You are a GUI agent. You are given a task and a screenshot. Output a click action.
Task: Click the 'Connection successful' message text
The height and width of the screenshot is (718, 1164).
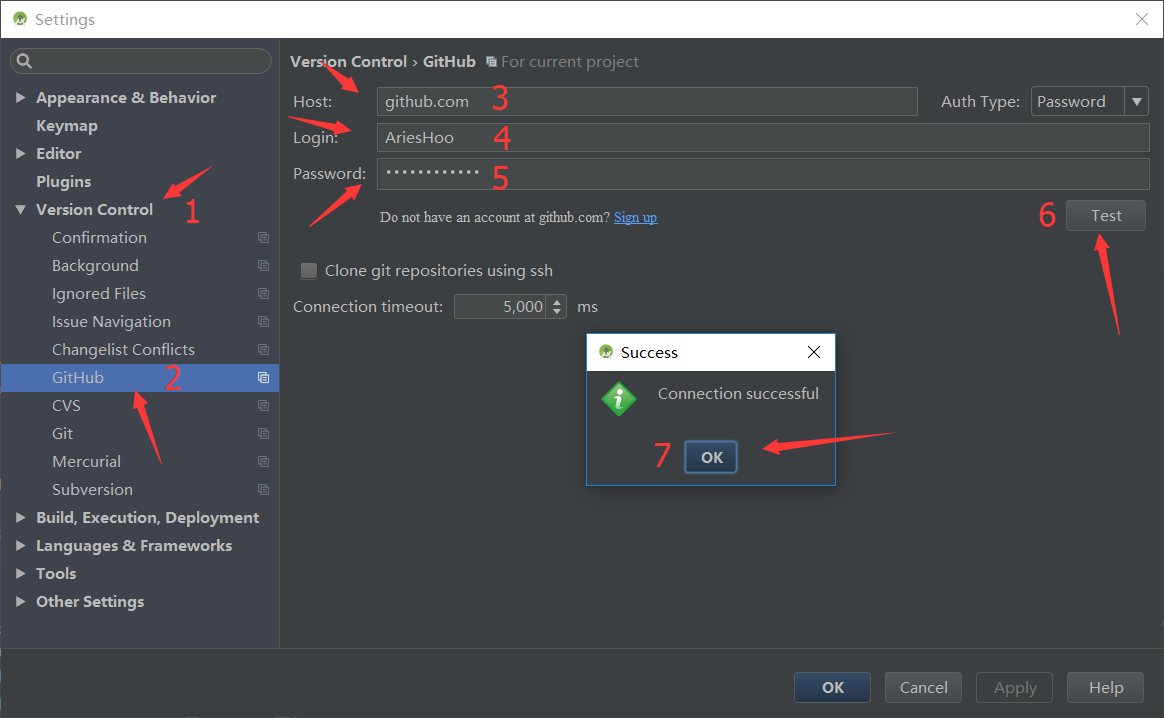[x=738, y=394]
